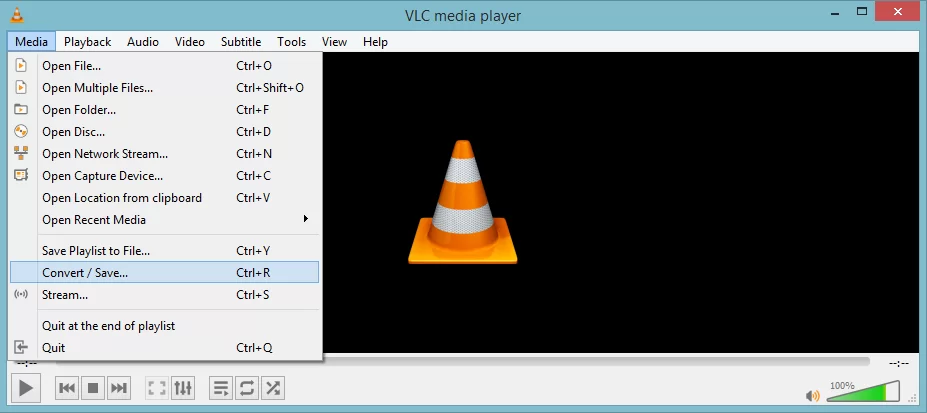This screenshot has width=927, height=413.
Task: Click the Open Network Stream icon
Action: (21, 154)
